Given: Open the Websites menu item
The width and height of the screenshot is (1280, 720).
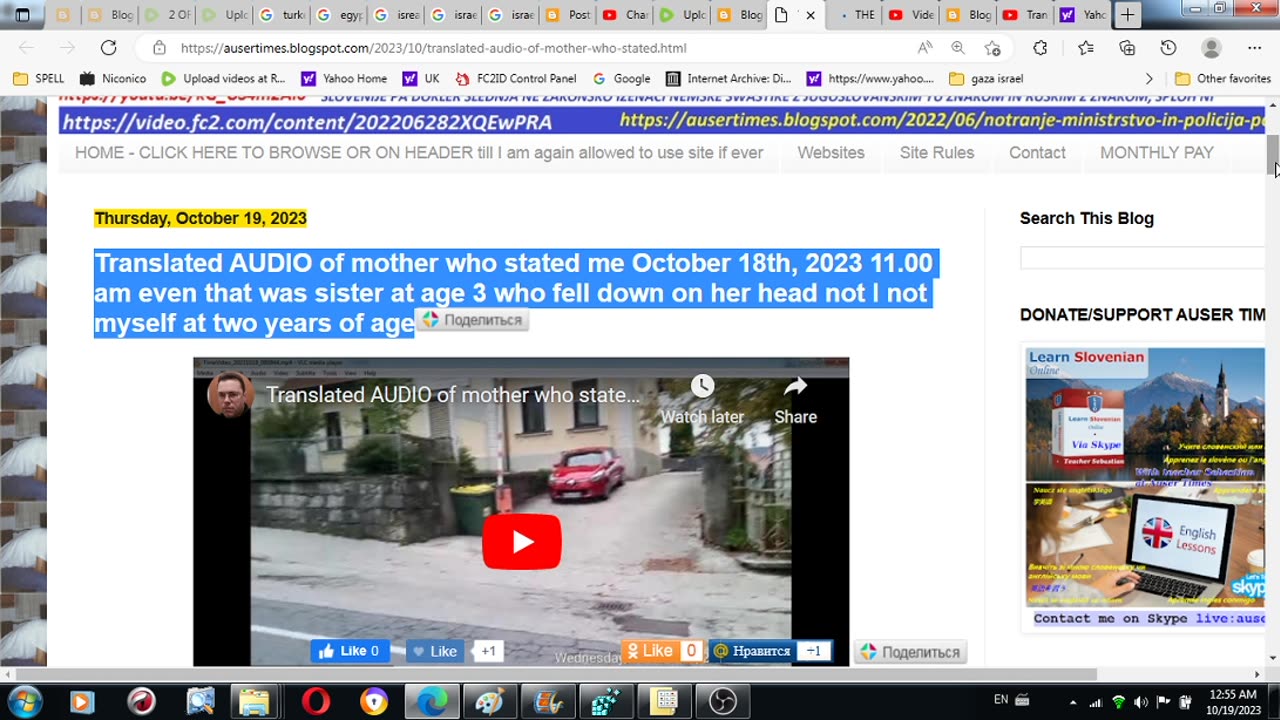Looking at the screenshot, I should 830,152.
